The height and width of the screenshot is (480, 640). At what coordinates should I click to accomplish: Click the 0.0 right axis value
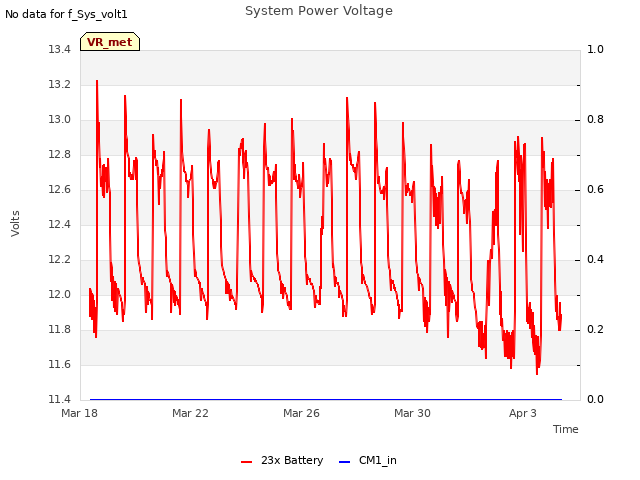coord(595,400)
